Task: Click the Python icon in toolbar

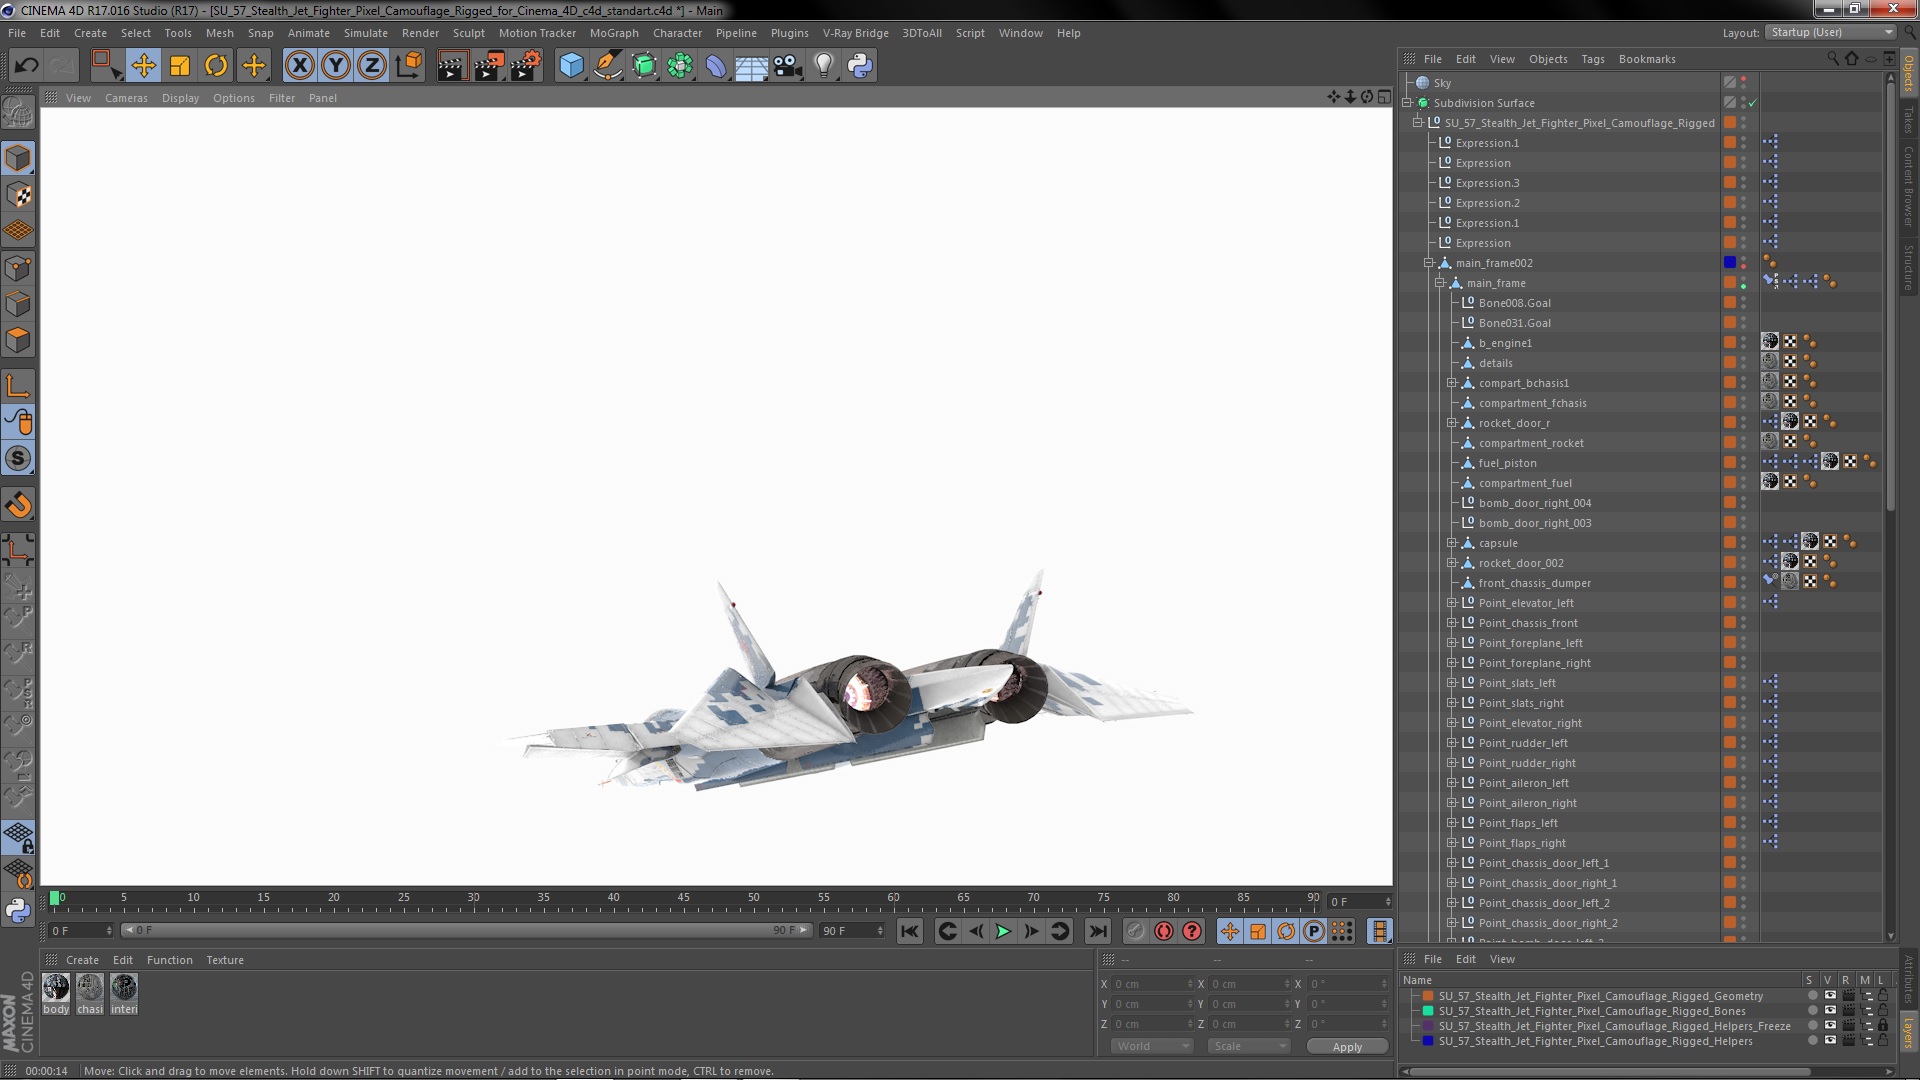Action: (860, 66)
